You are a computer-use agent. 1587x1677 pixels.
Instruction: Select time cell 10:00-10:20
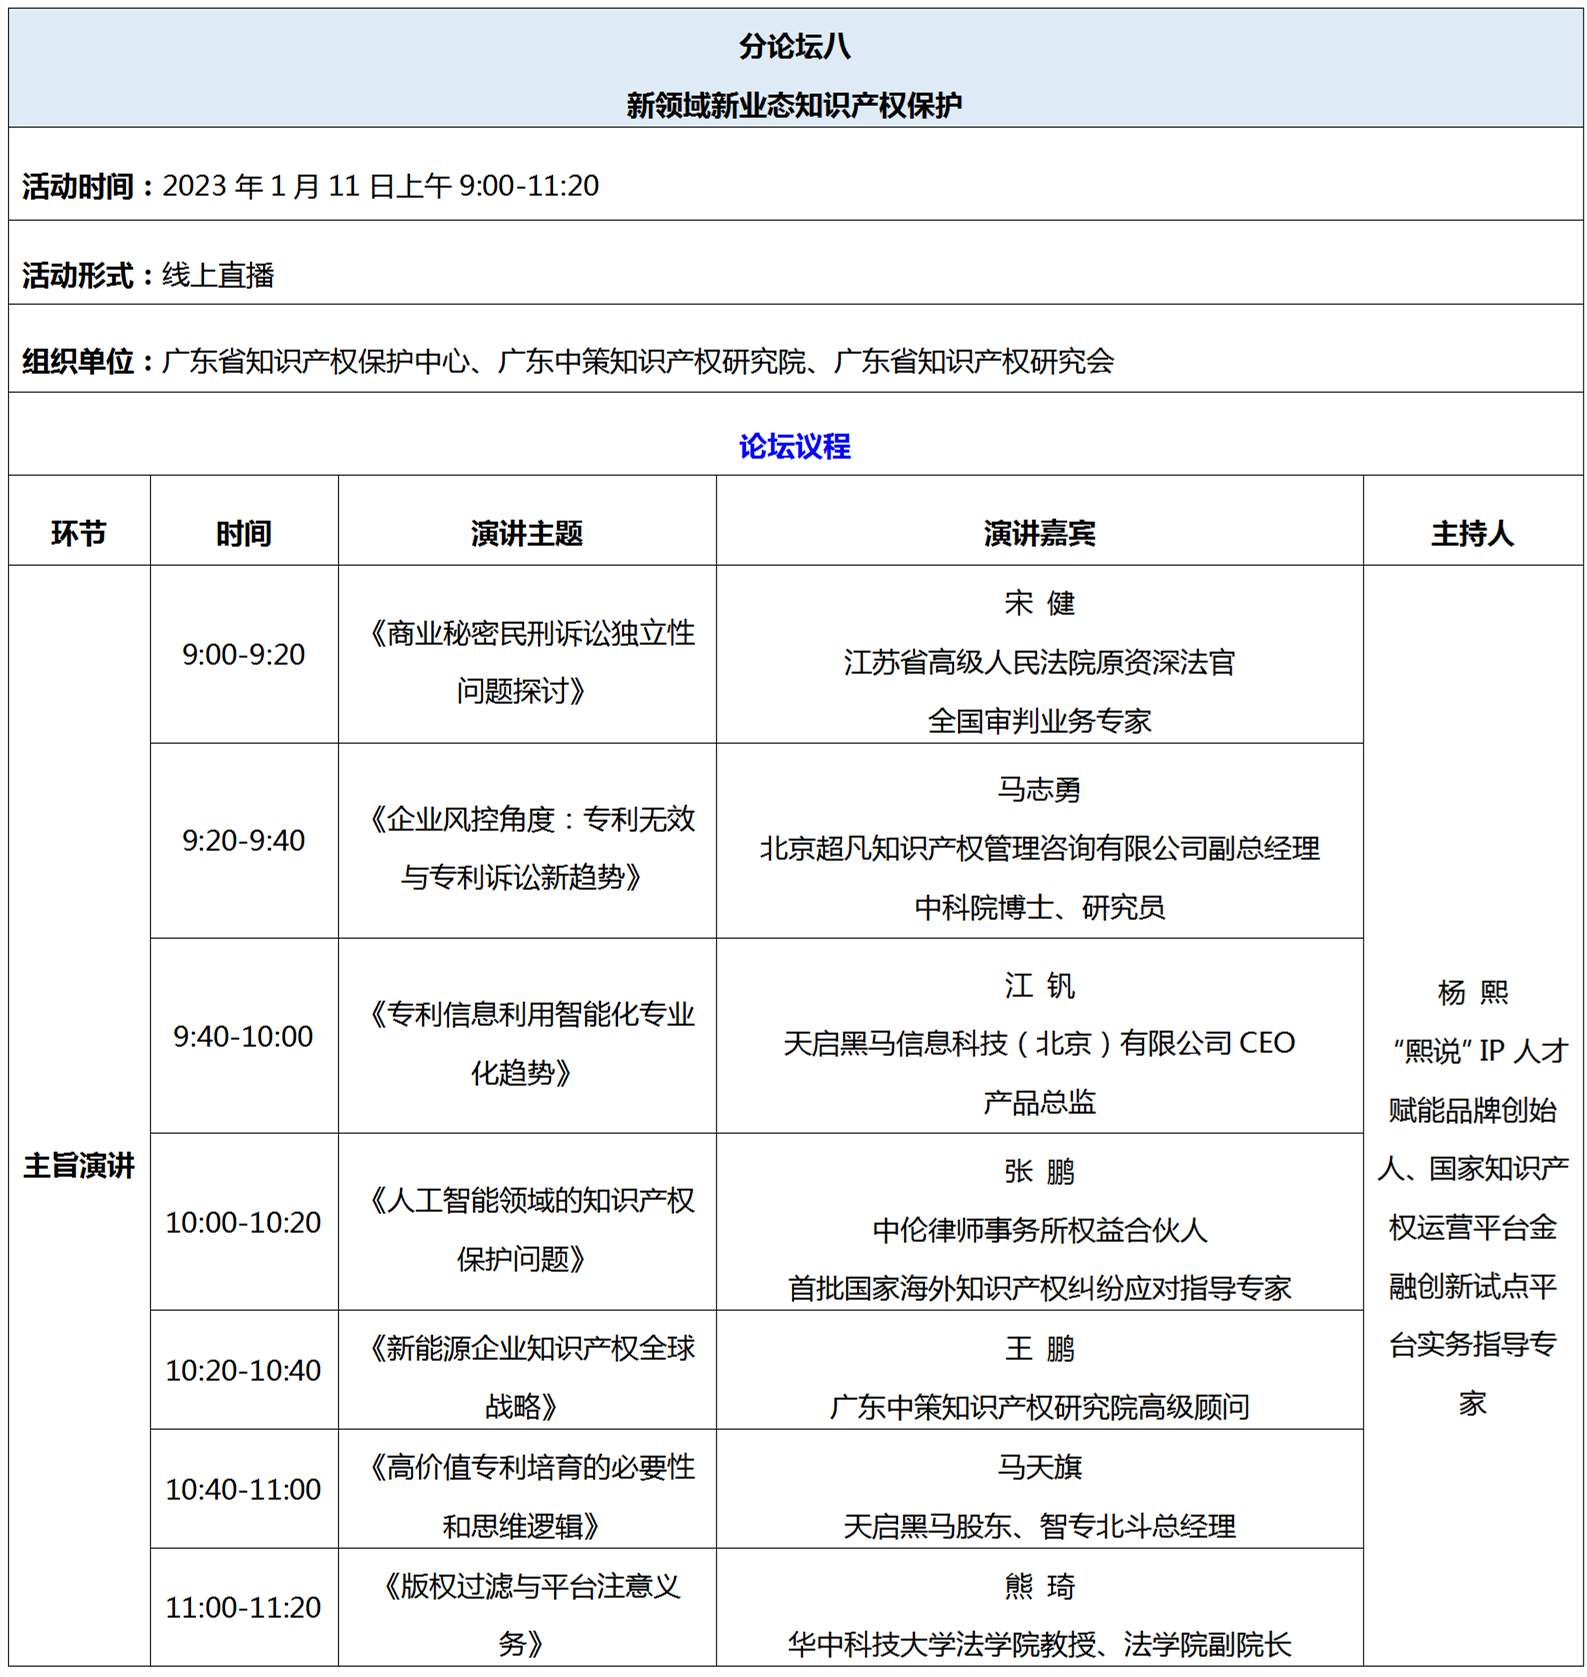point(243,1222)
